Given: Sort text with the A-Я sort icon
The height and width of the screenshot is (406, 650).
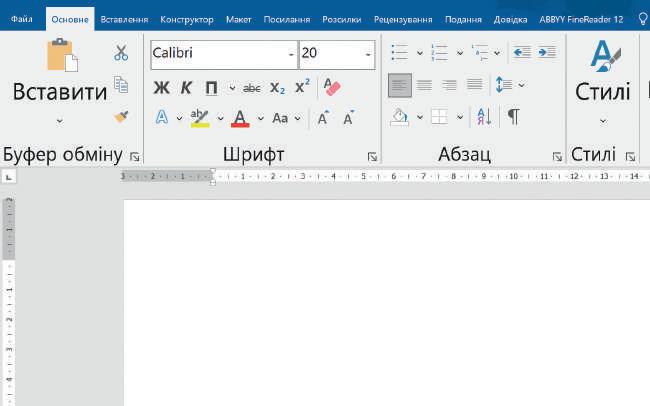Looking at the screenshot, I should (484, 117).
